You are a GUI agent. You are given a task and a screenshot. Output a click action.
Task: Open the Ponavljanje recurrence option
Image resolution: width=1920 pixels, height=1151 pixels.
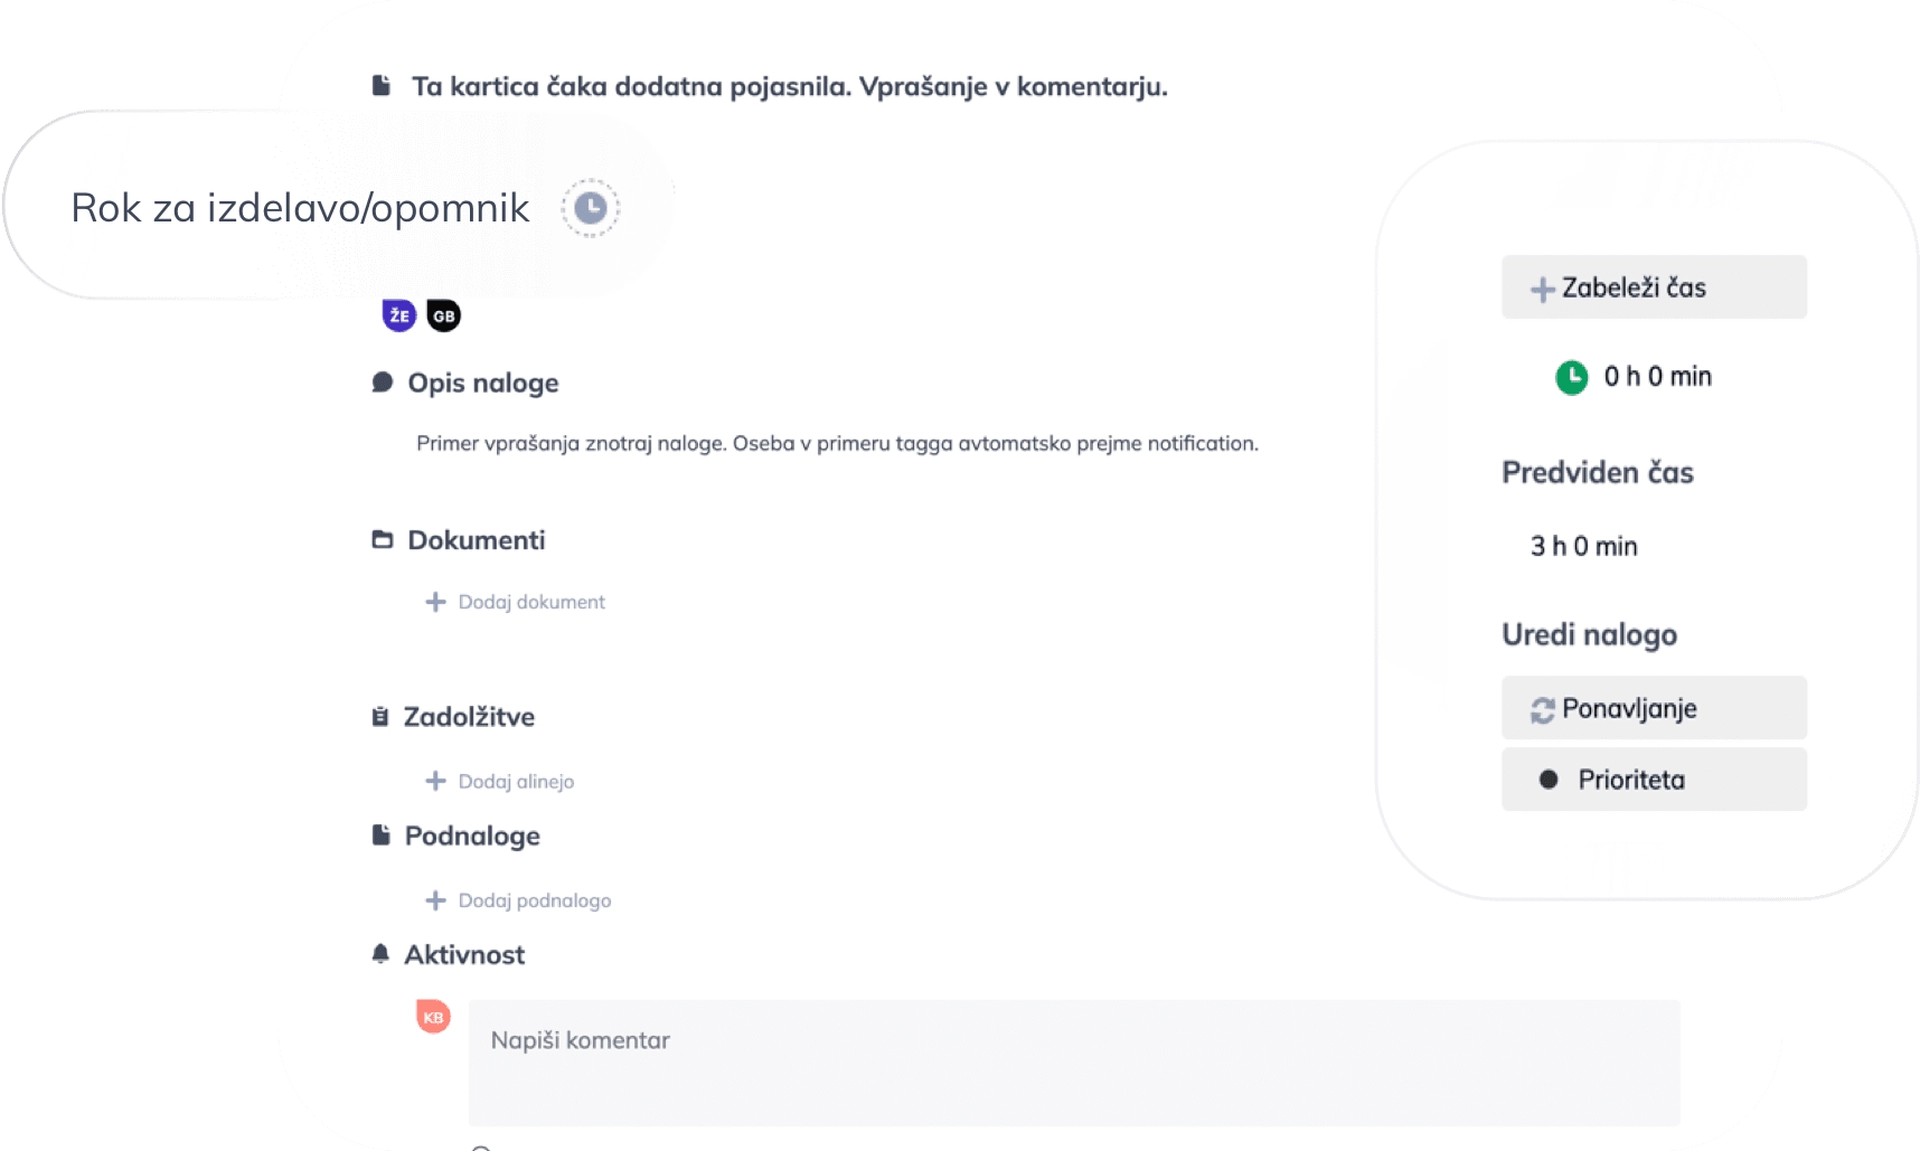(1654, 709)
